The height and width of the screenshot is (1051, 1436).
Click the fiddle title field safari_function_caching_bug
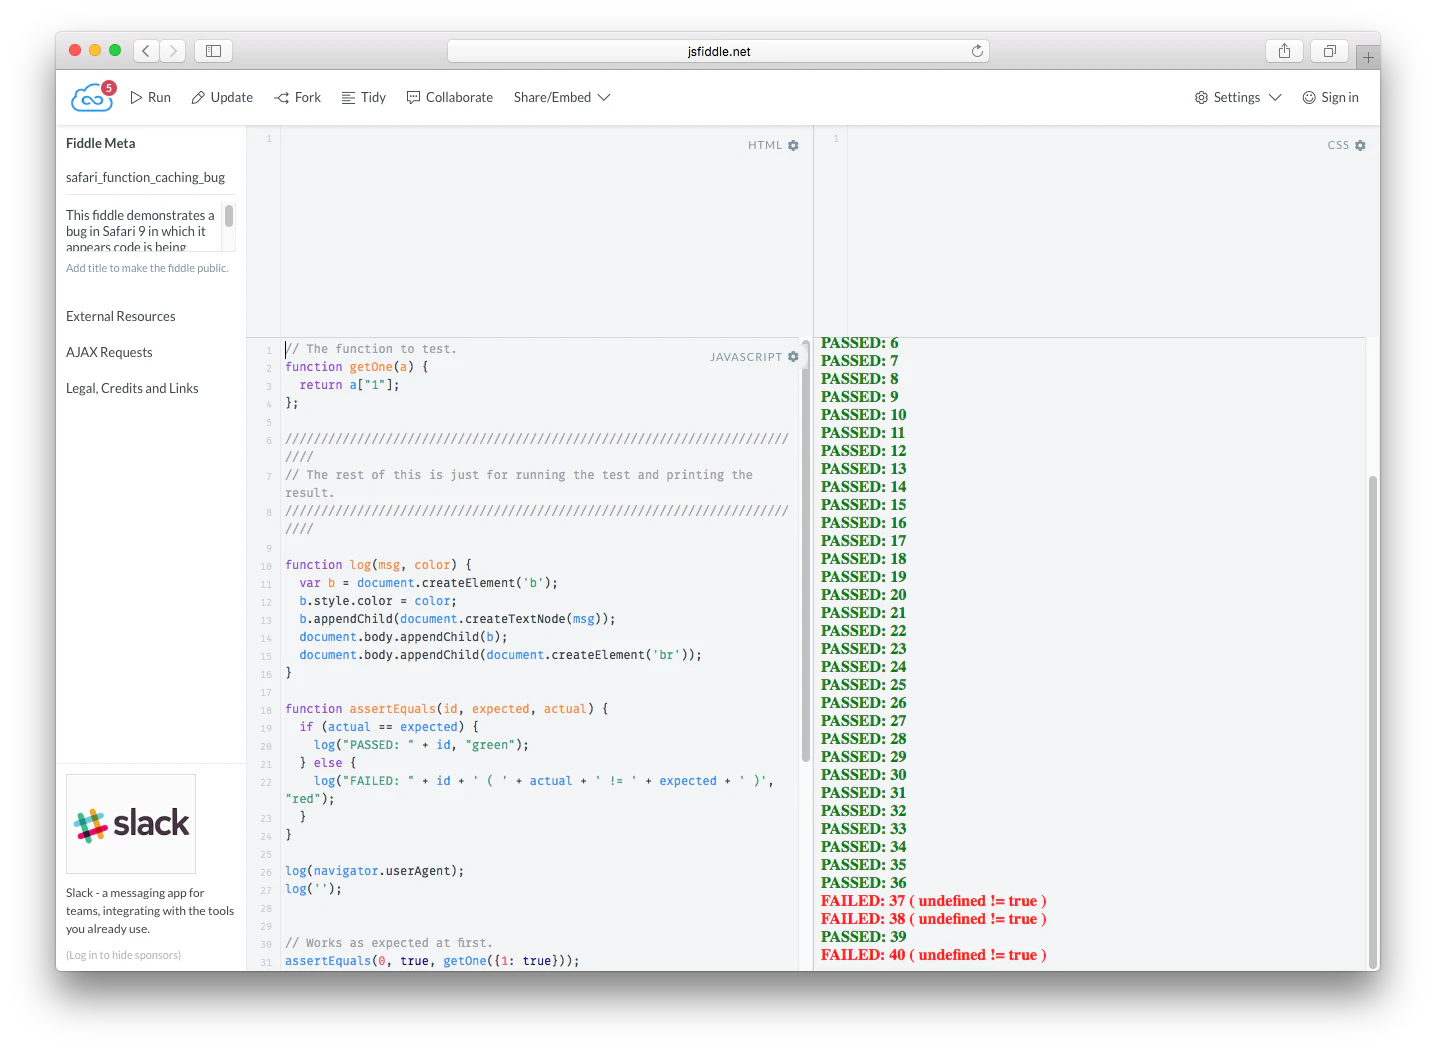click(151, 177)
